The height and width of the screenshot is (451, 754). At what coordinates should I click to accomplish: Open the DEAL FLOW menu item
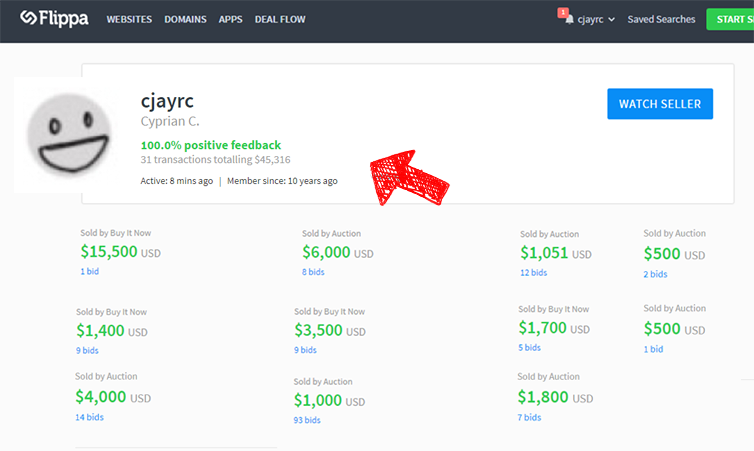280,19
